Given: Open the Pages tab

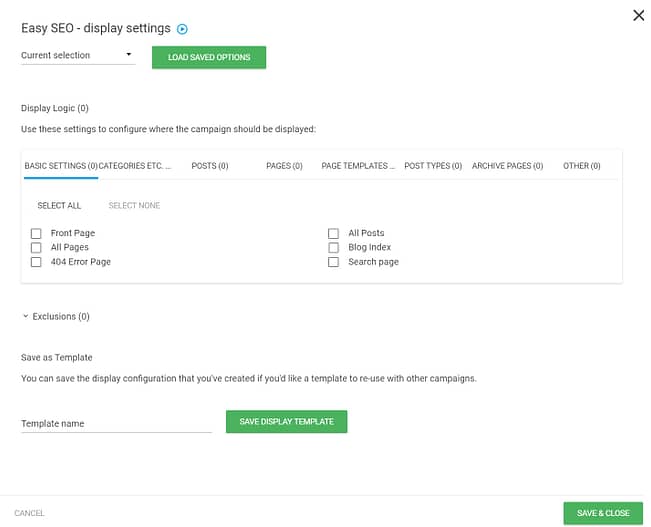Looking at the screenshot, I should (284, 166).
